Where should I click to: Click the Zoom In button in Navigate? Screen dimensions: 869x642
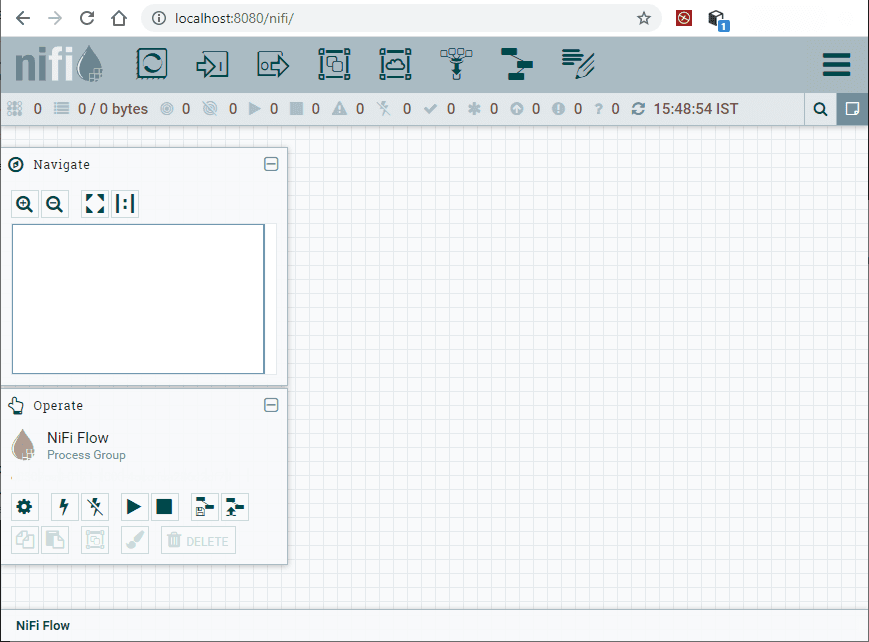click(25, 204)
